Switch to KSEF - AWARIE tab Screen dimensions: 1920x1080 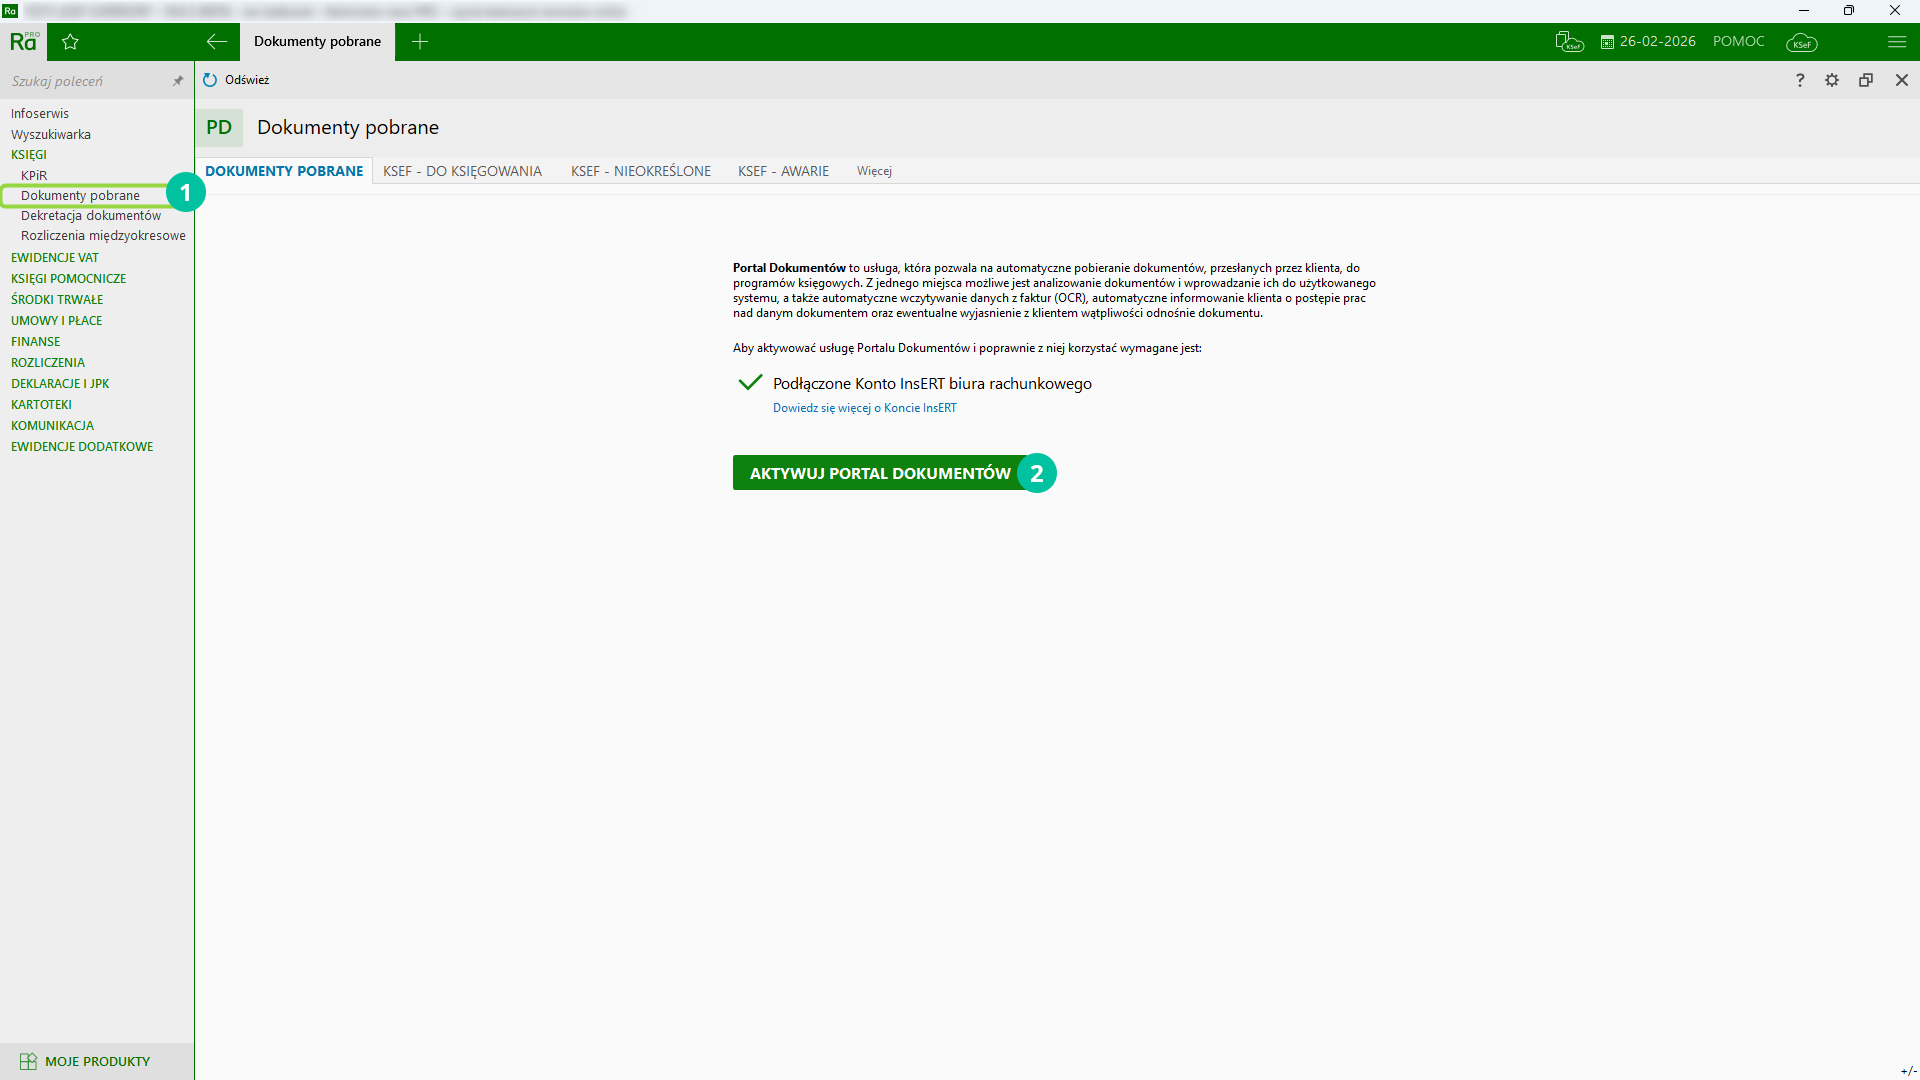coord(783,171)
